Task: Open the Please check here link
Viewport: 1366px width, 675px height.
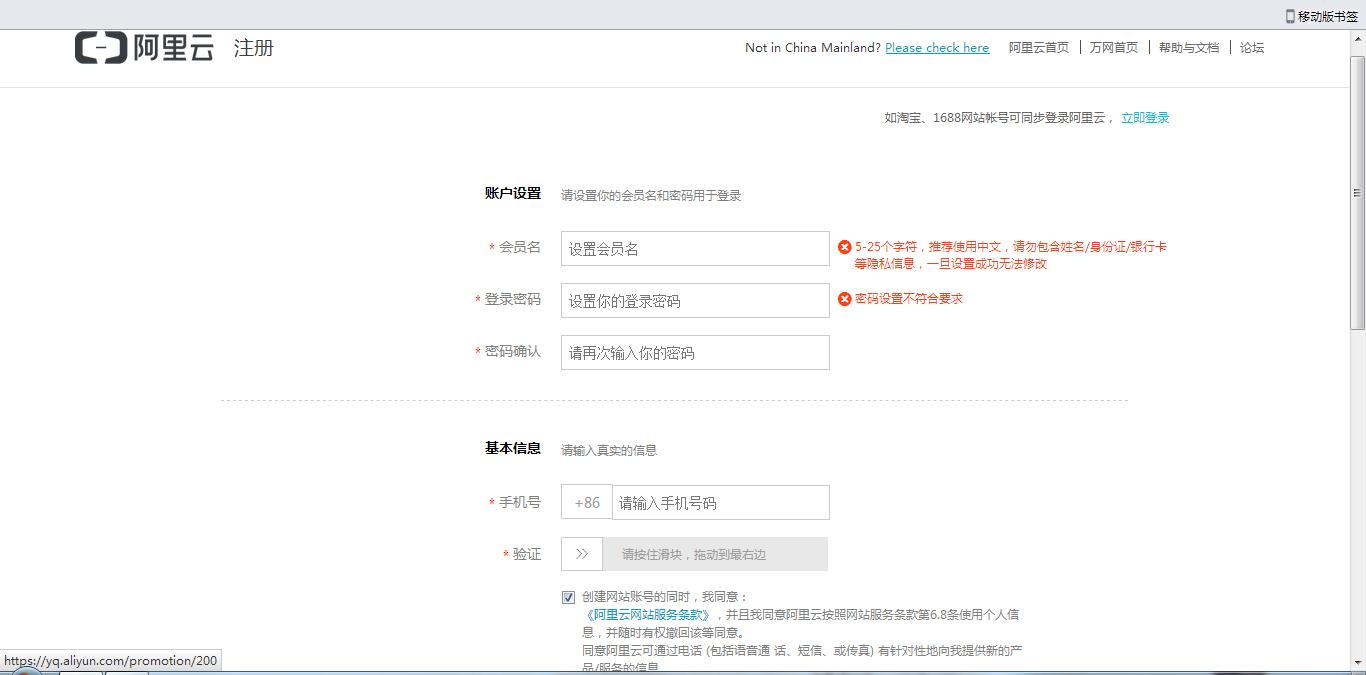Action: coord(936,47)
